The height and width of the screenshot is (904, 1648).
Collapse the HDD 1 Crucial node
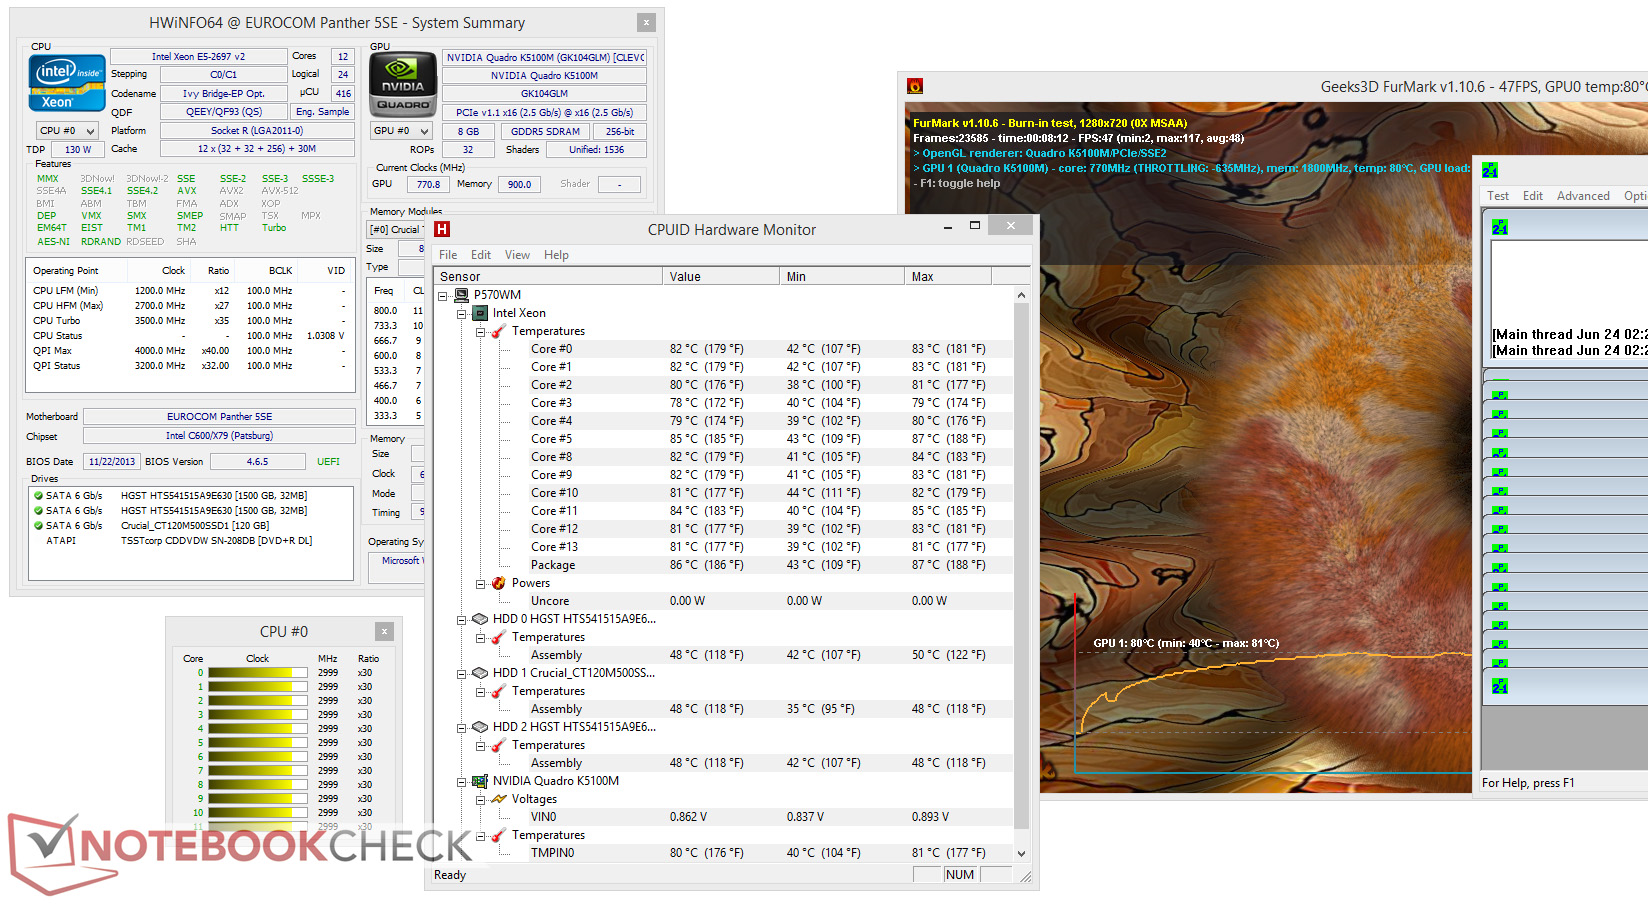coord(462,673)
